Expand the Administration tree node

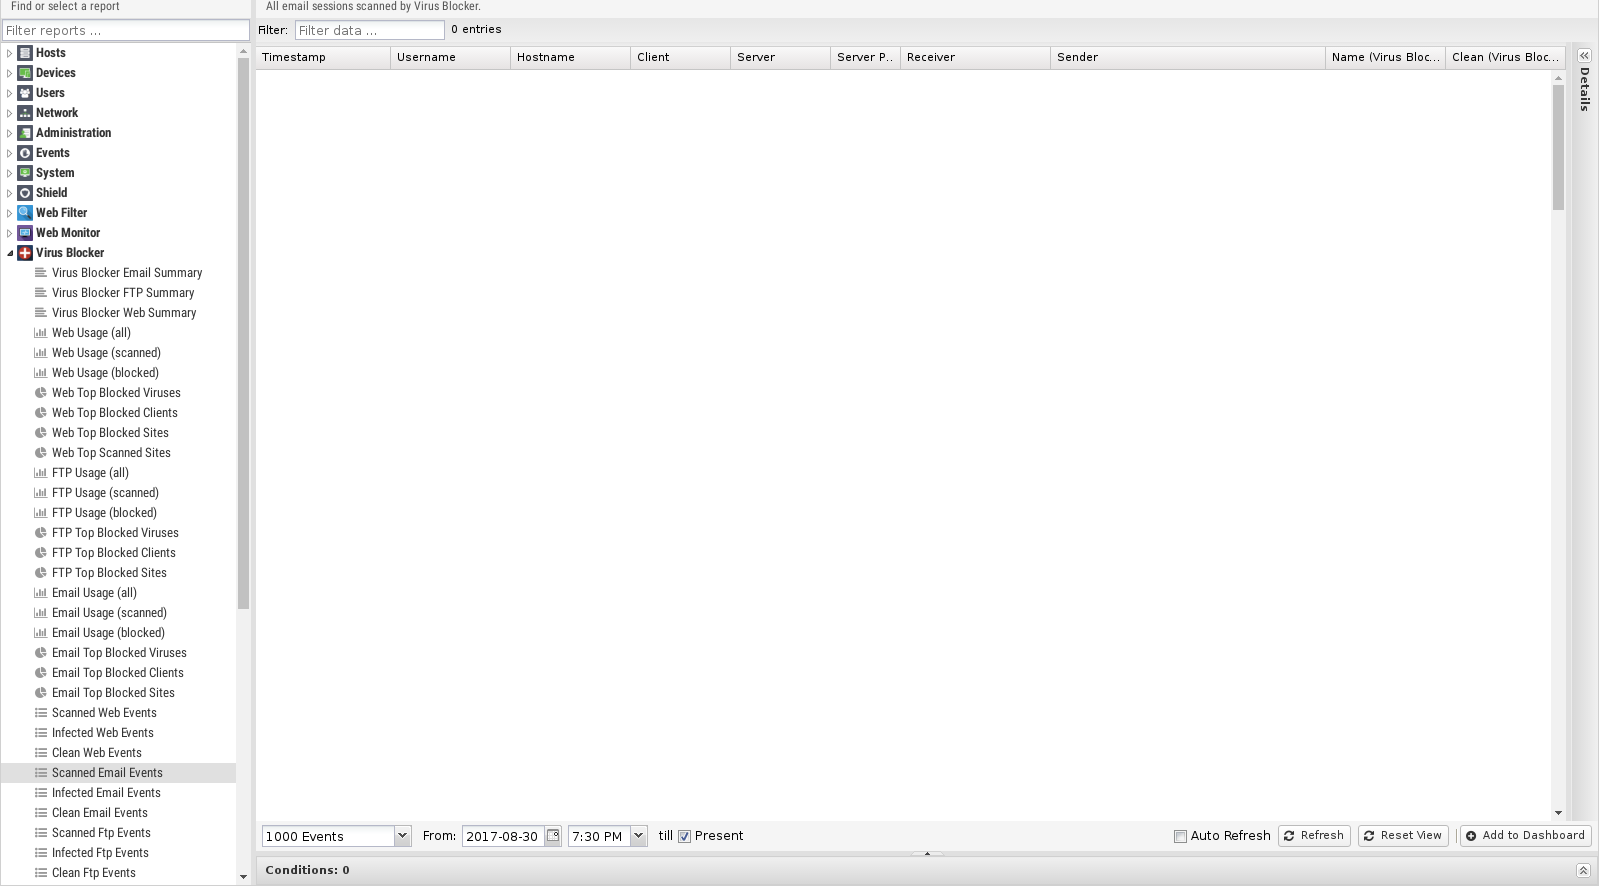click(x=10, y=133)
